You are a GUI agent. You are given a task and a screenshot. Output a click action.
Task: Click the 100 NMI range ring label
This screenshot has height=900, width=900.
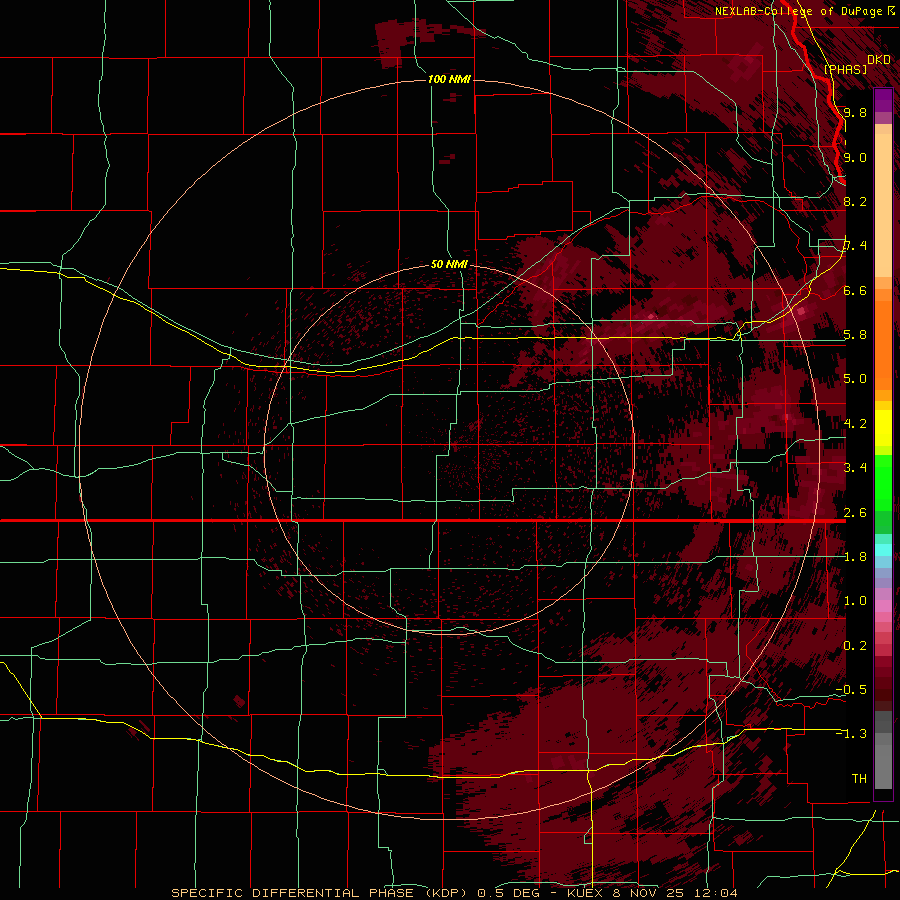[449, 79]
